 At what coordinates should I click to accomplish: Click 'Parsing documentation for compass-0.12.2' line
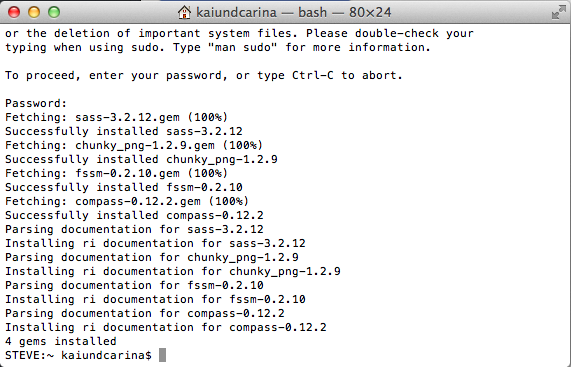(x=145, y=313)
